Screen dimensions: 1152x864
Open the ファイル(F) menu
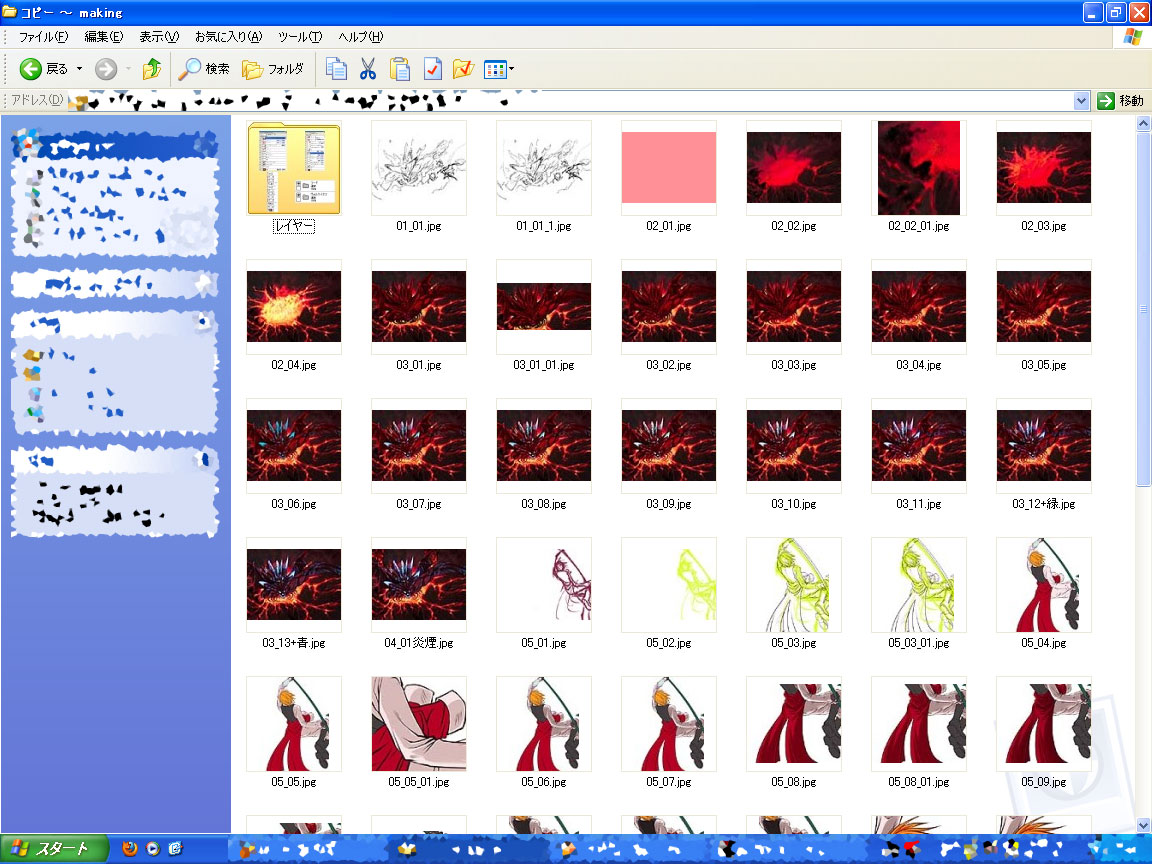click(43, 37)
